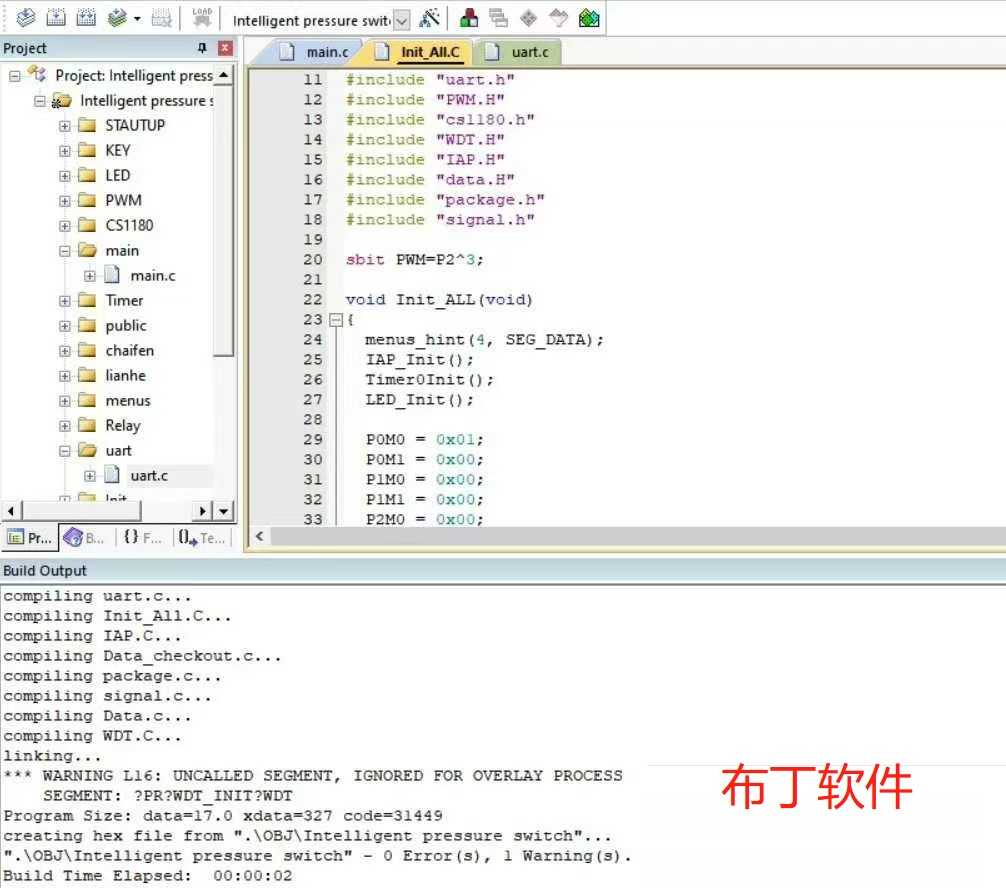Expand the menus group
The image size is (1006, 888).
65,401
